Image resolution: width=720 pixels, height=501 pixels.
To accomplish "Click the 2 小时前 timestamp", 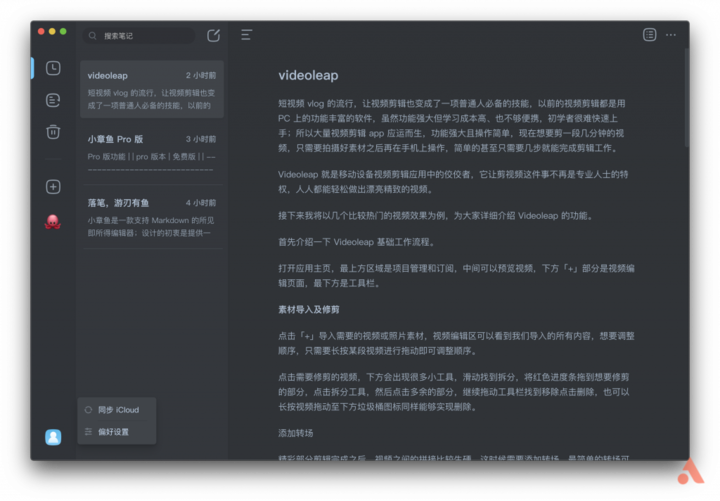I will click(x=201, y=75).
